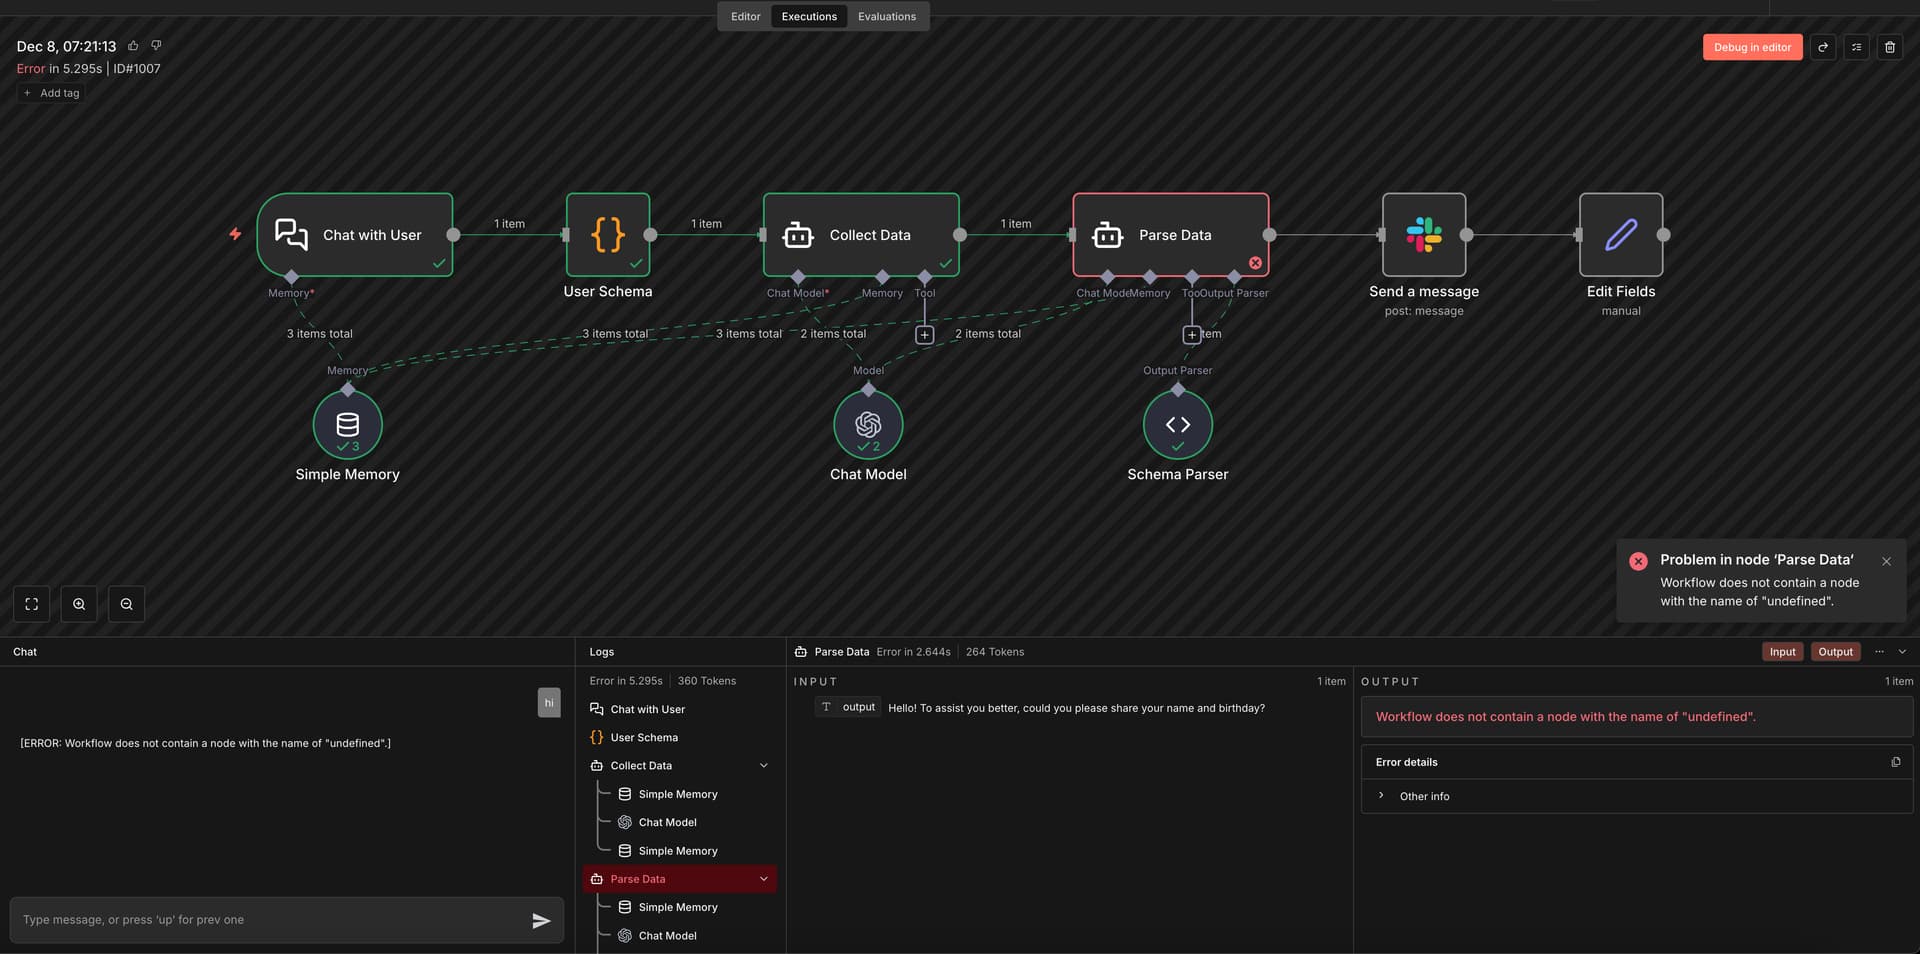1920x954 pixels.
Task: Zoom out on the canvas
Action: (x=126, y=604)
